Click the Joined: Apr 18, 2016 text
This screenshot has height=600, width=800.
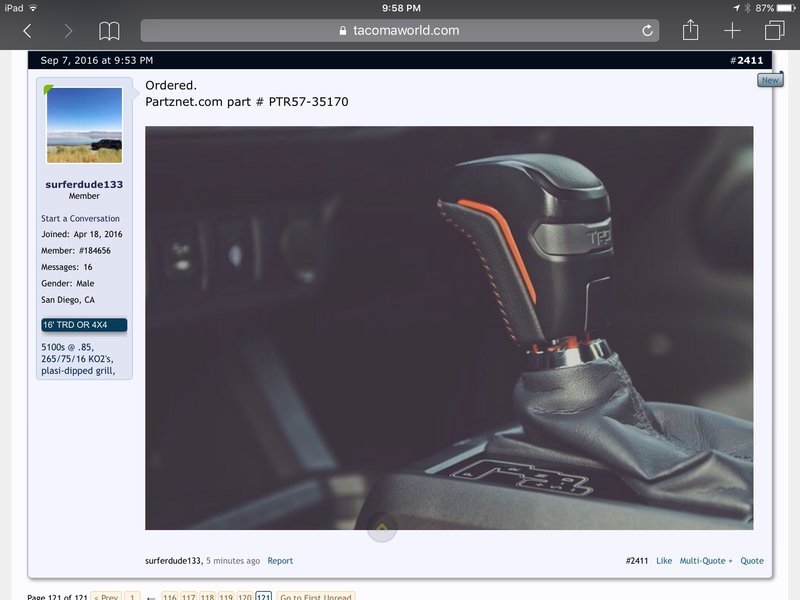(82, 234)
